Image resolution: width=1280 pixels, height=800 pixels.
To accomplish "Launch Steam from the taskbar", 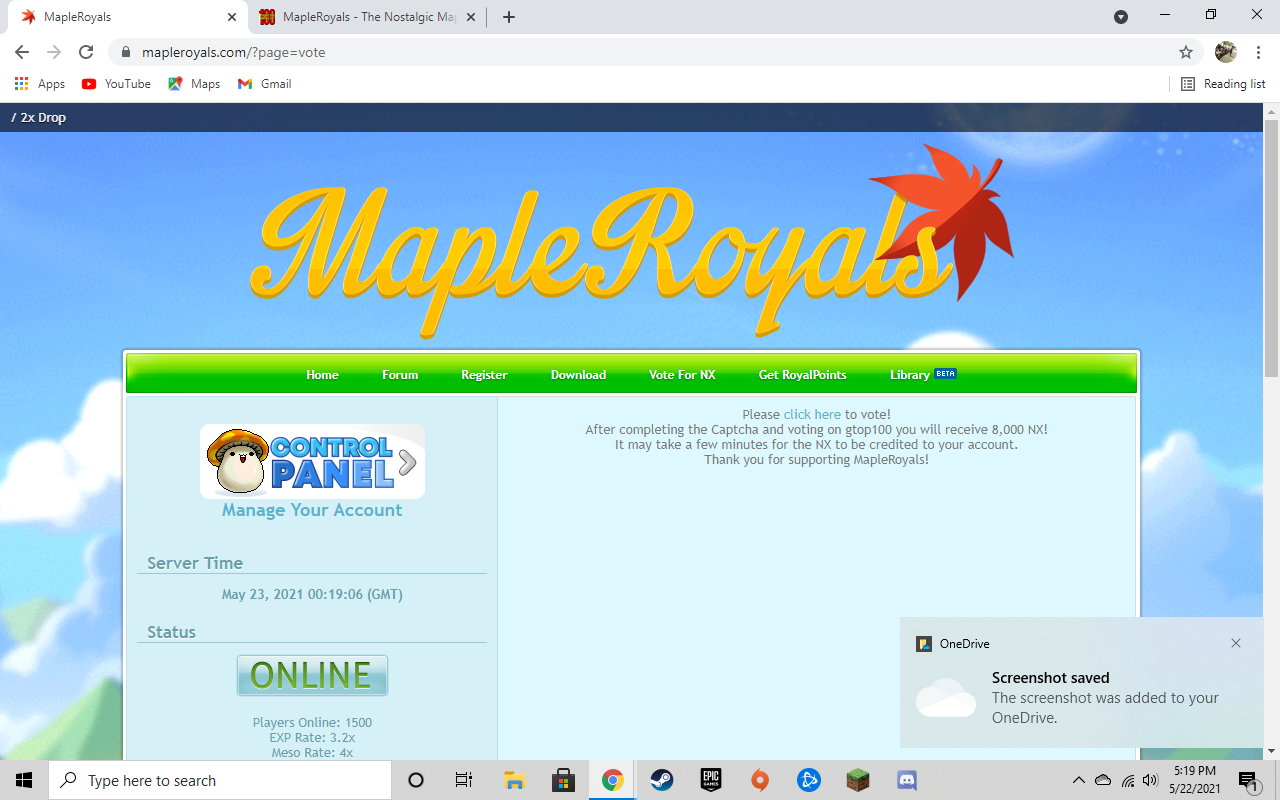I will pyautogui.click(x=661, y=780).
